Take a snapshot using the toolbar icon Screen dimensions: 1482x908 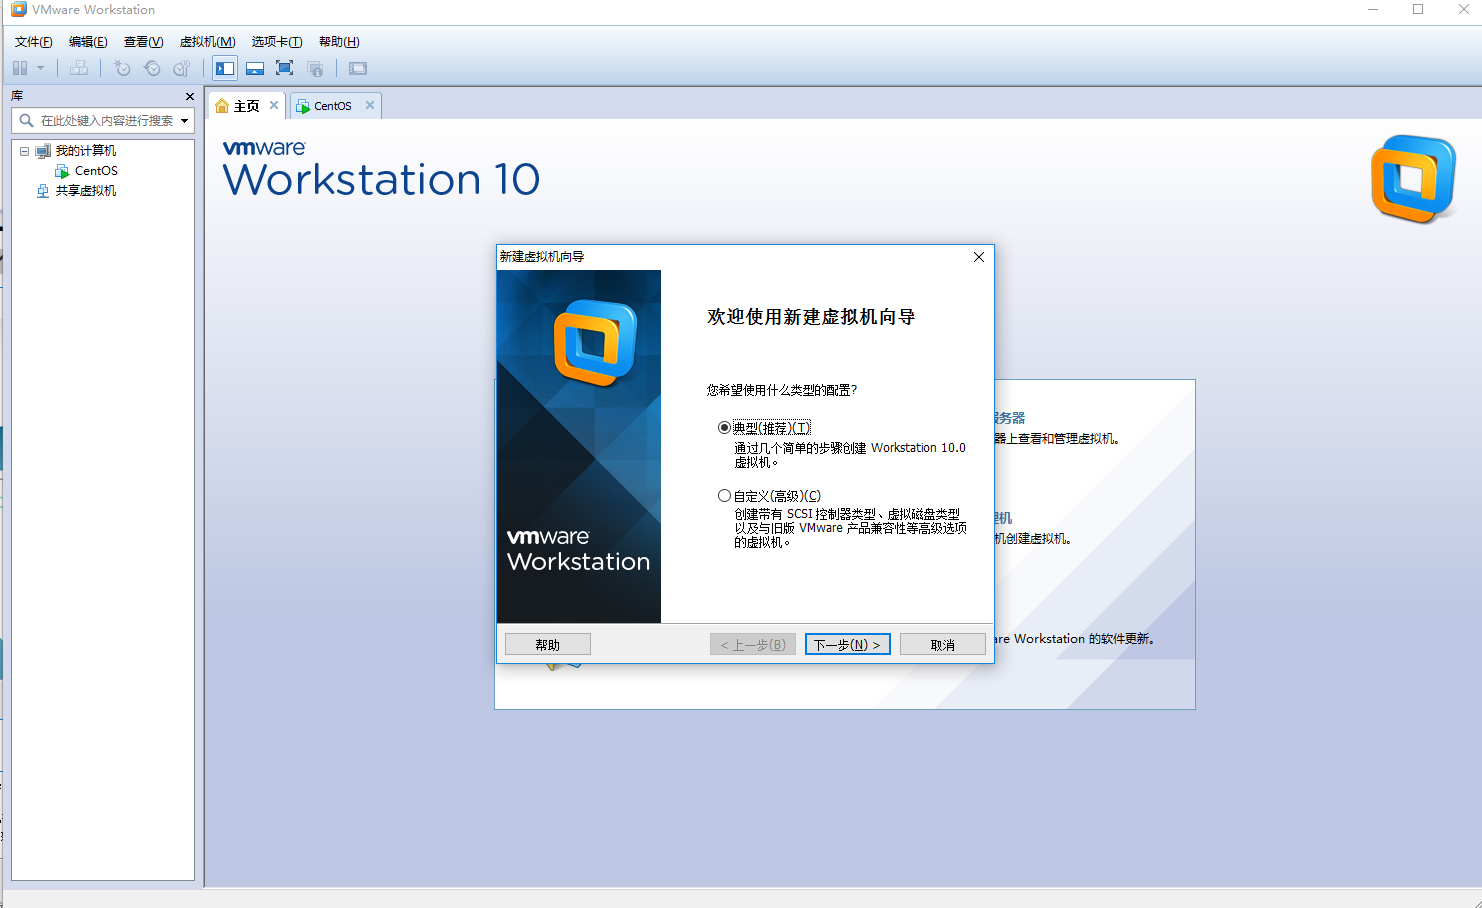click(122, 68)
